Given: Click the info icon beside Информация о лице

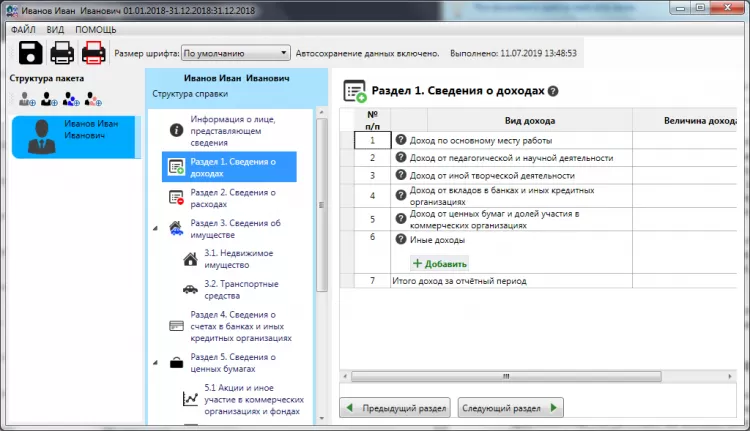Looking at the screenshot, I should 176,130.
